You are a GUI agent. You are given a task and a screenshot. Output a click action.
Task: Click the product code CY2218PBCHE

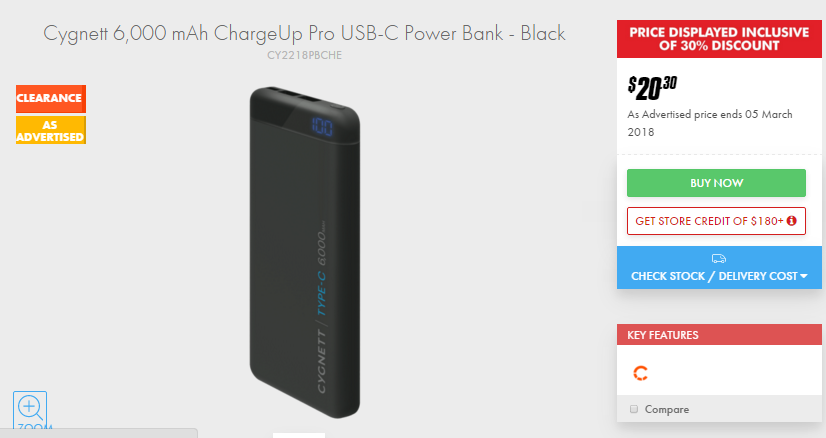coord(304,55)
